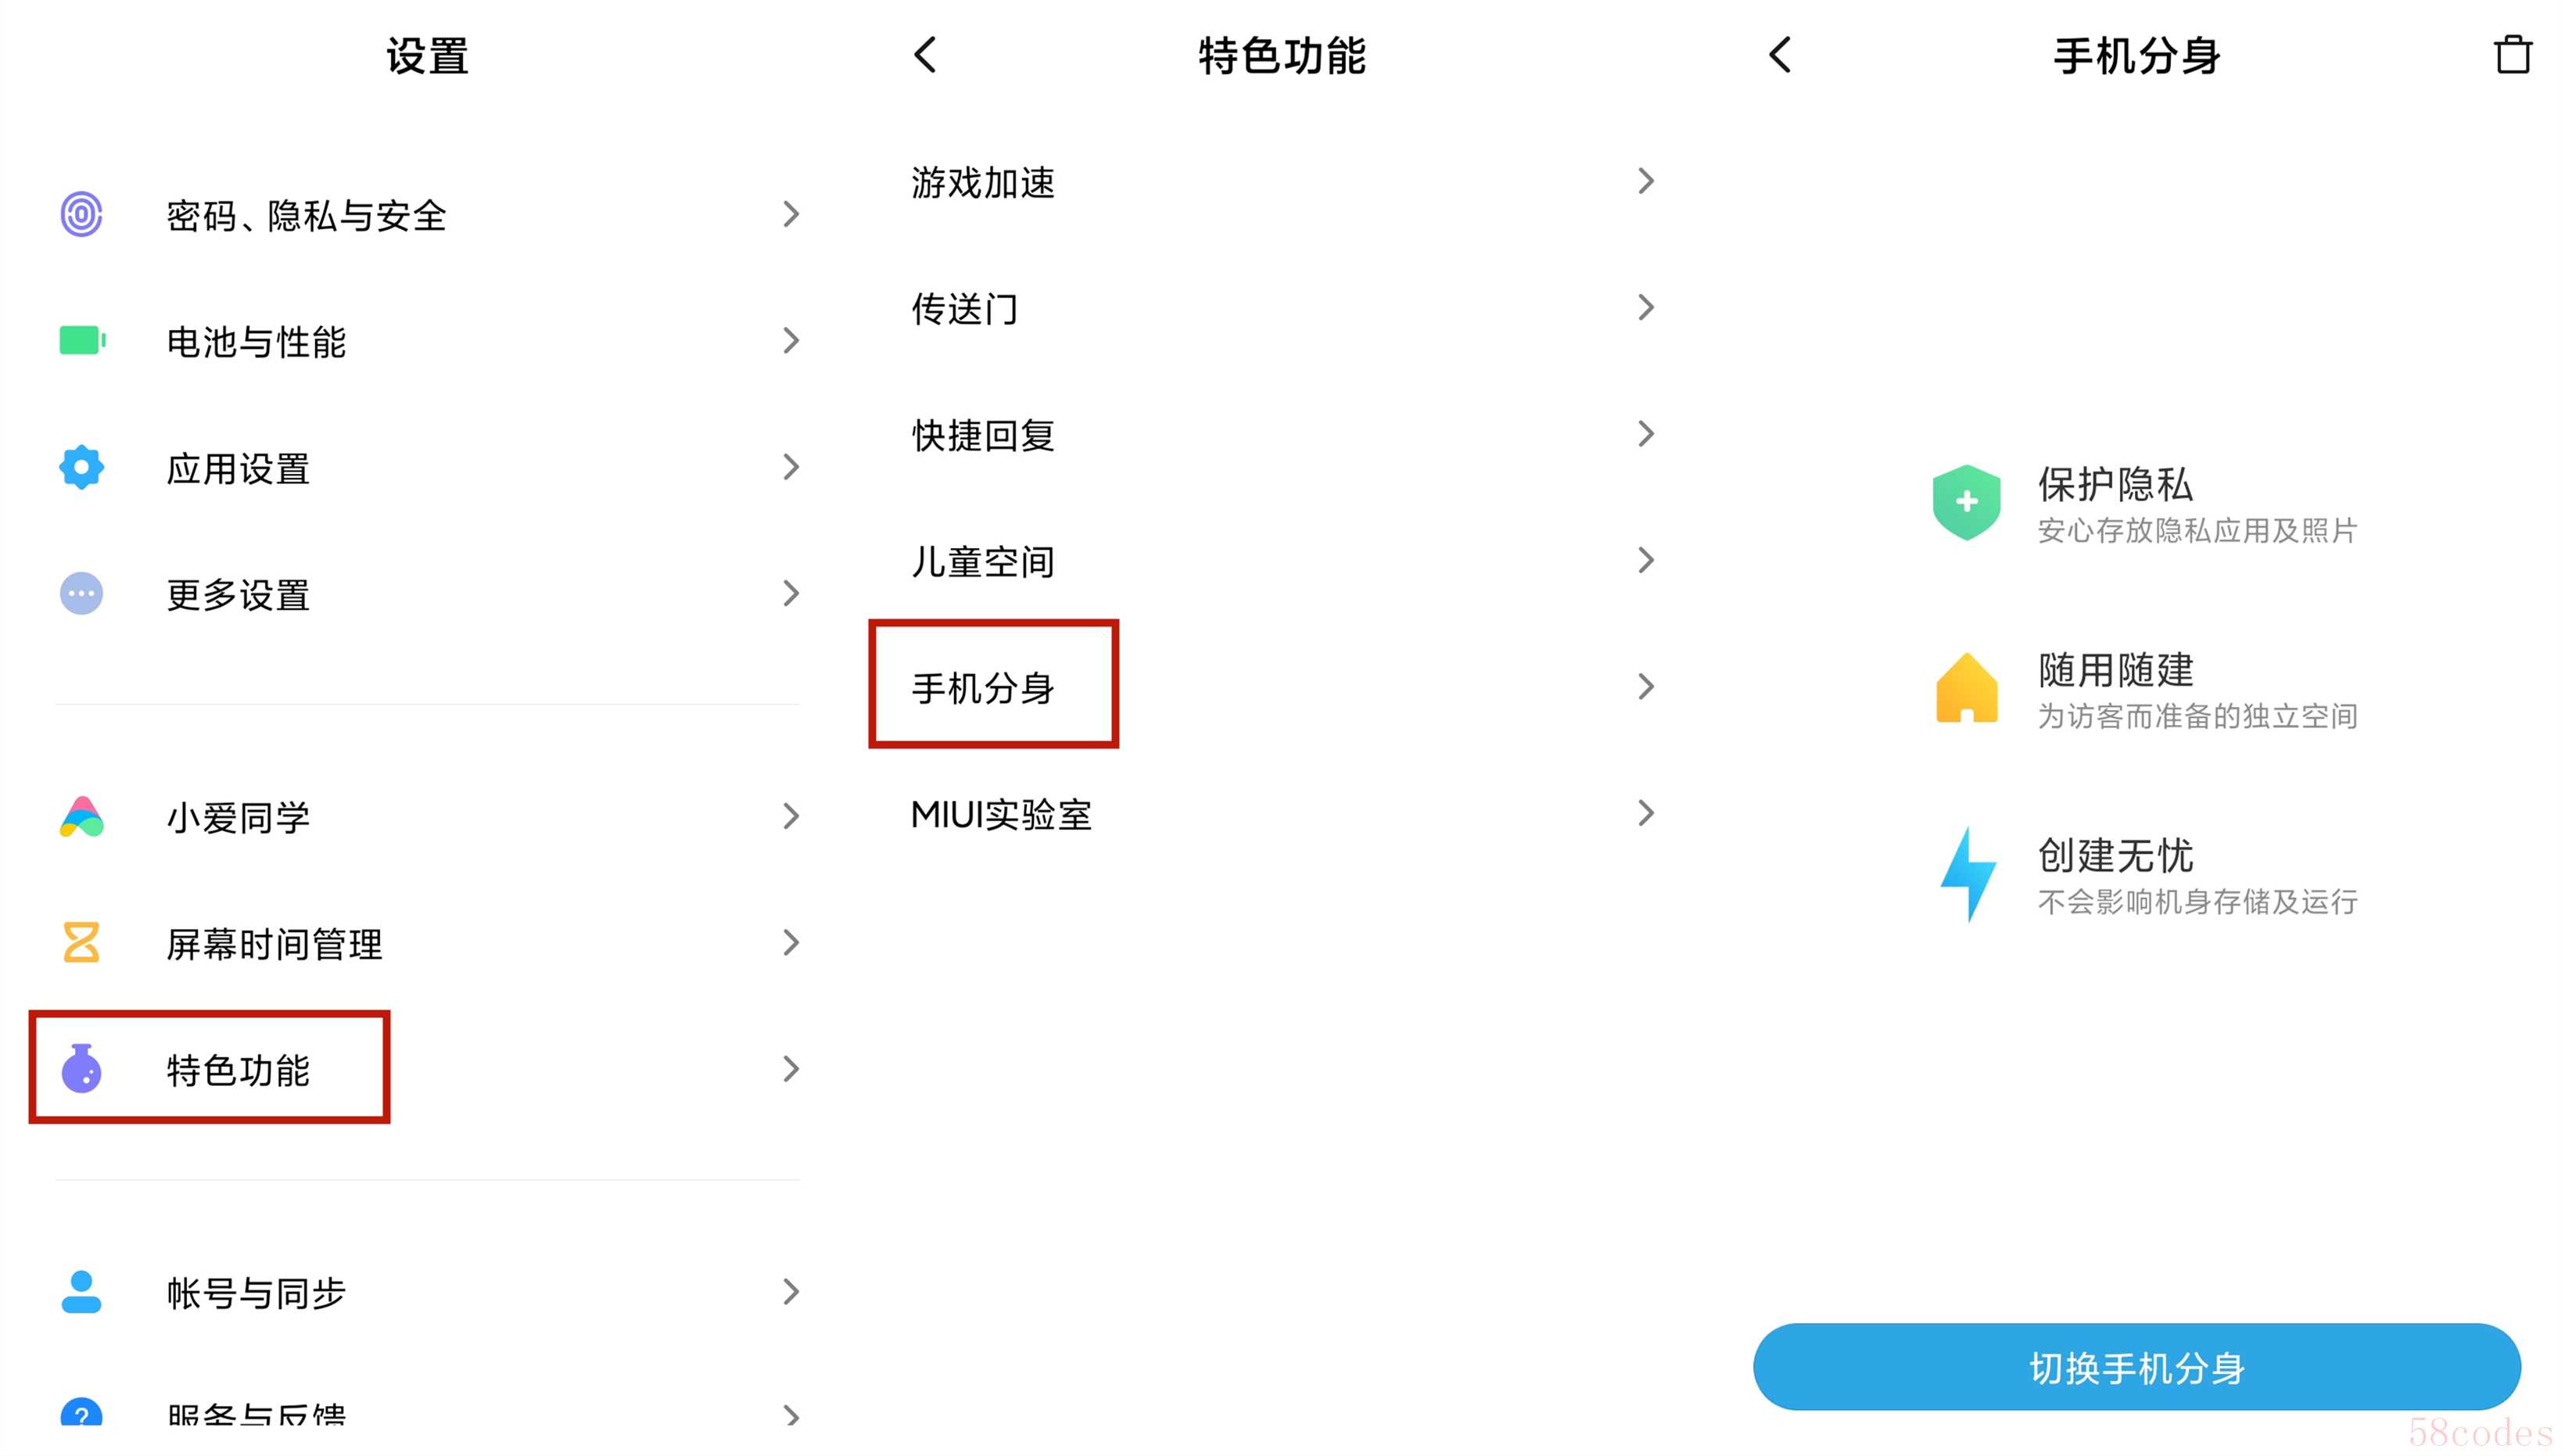
Task: Go back from the 特色功能 screen
Action: tap(926, 55)
